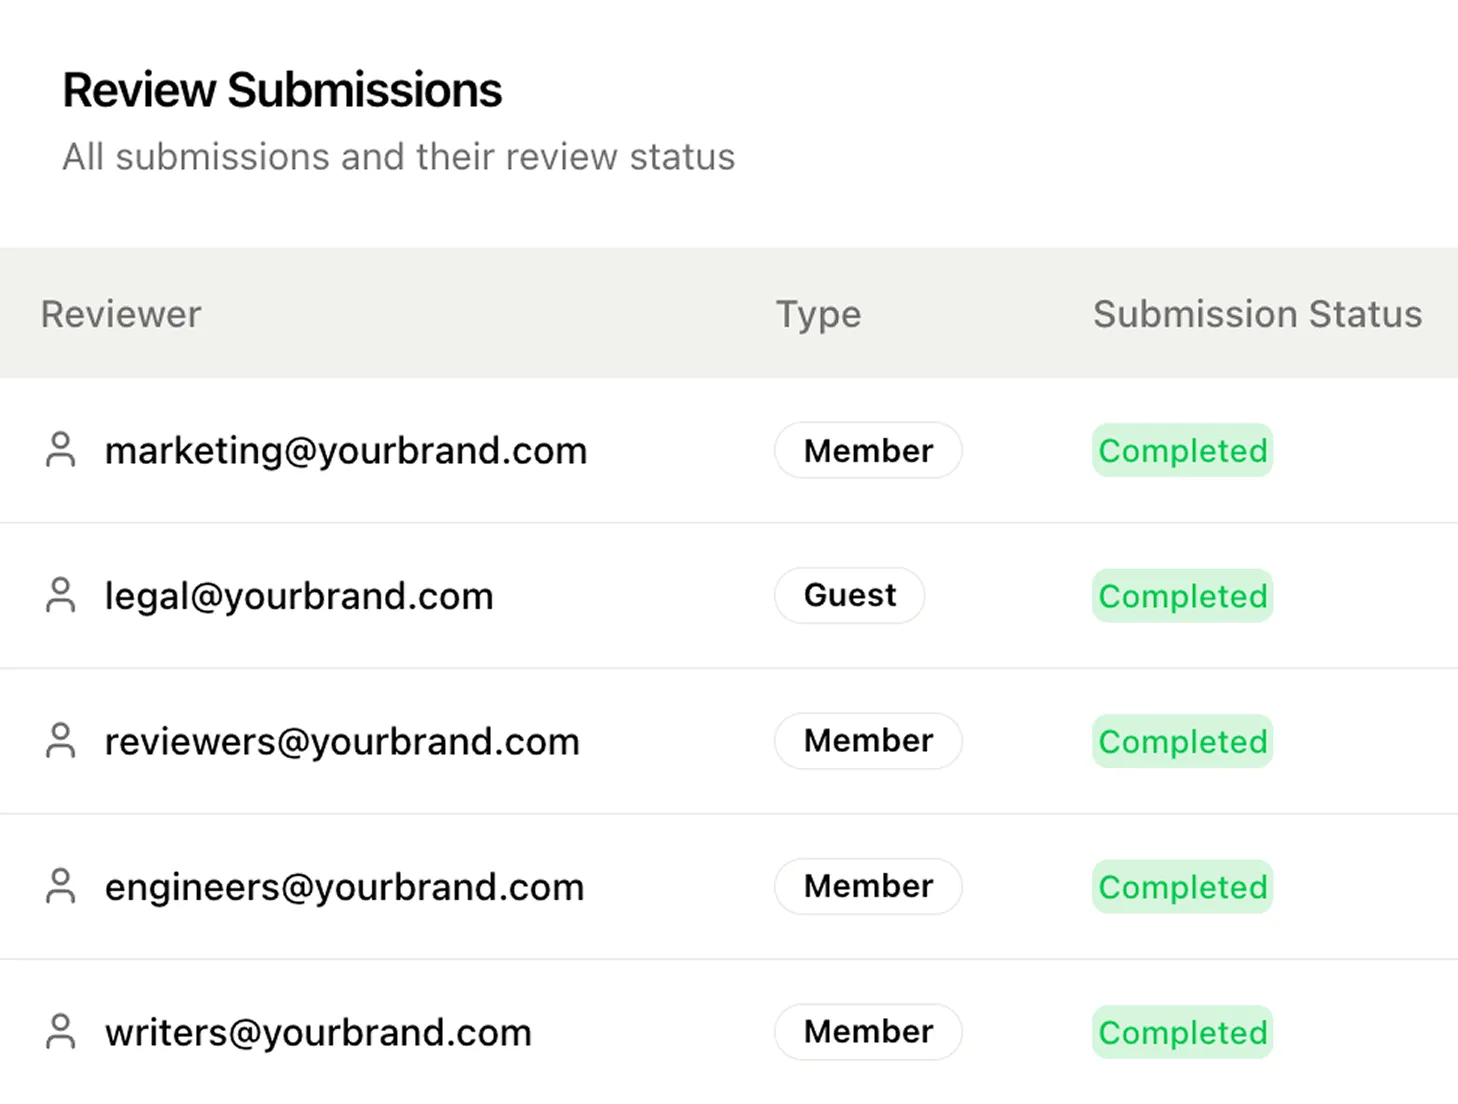Click the user icon beside legal@yourbrand.com
This screenshot has height=1104, width=1458.
tap(61, 595)
